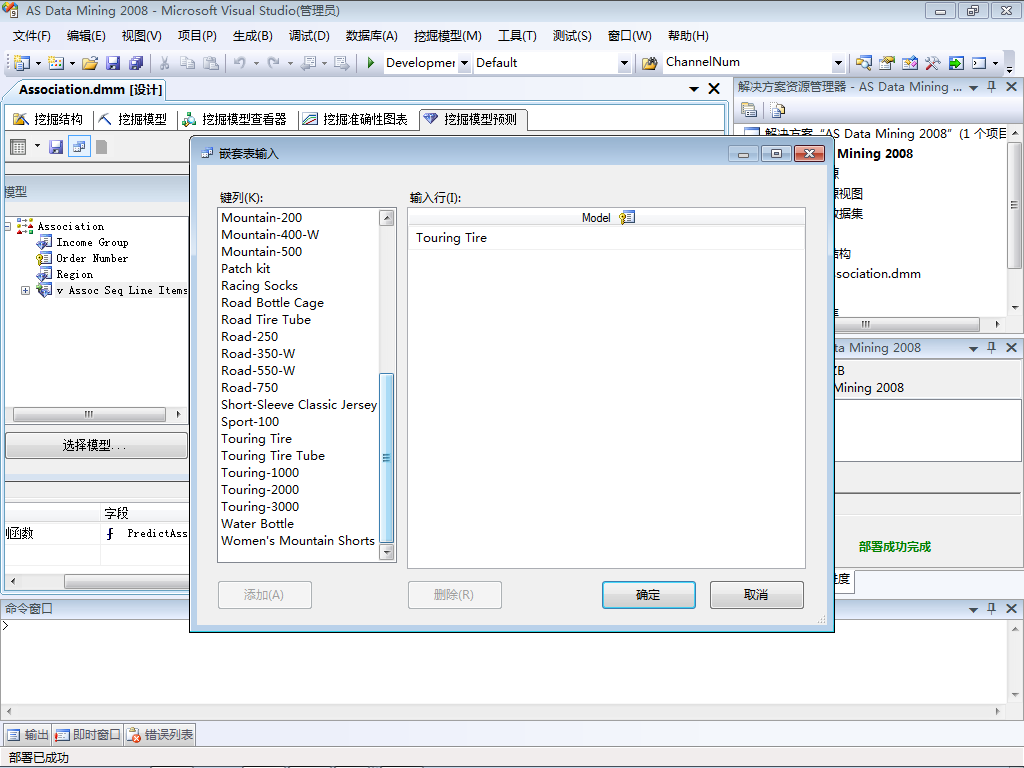Screen dimensions: 1024x768
Task: Click Show All Files icon in Solution Explorer
Action: click(x=777, y=110)
